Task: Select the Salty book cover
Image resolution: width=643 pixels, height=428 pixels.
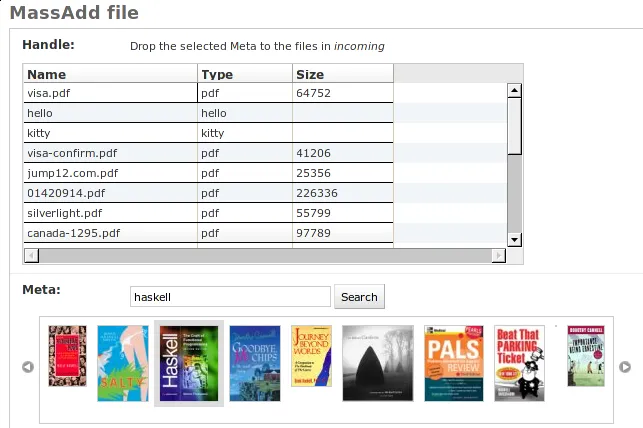Action: pos(122,363)
